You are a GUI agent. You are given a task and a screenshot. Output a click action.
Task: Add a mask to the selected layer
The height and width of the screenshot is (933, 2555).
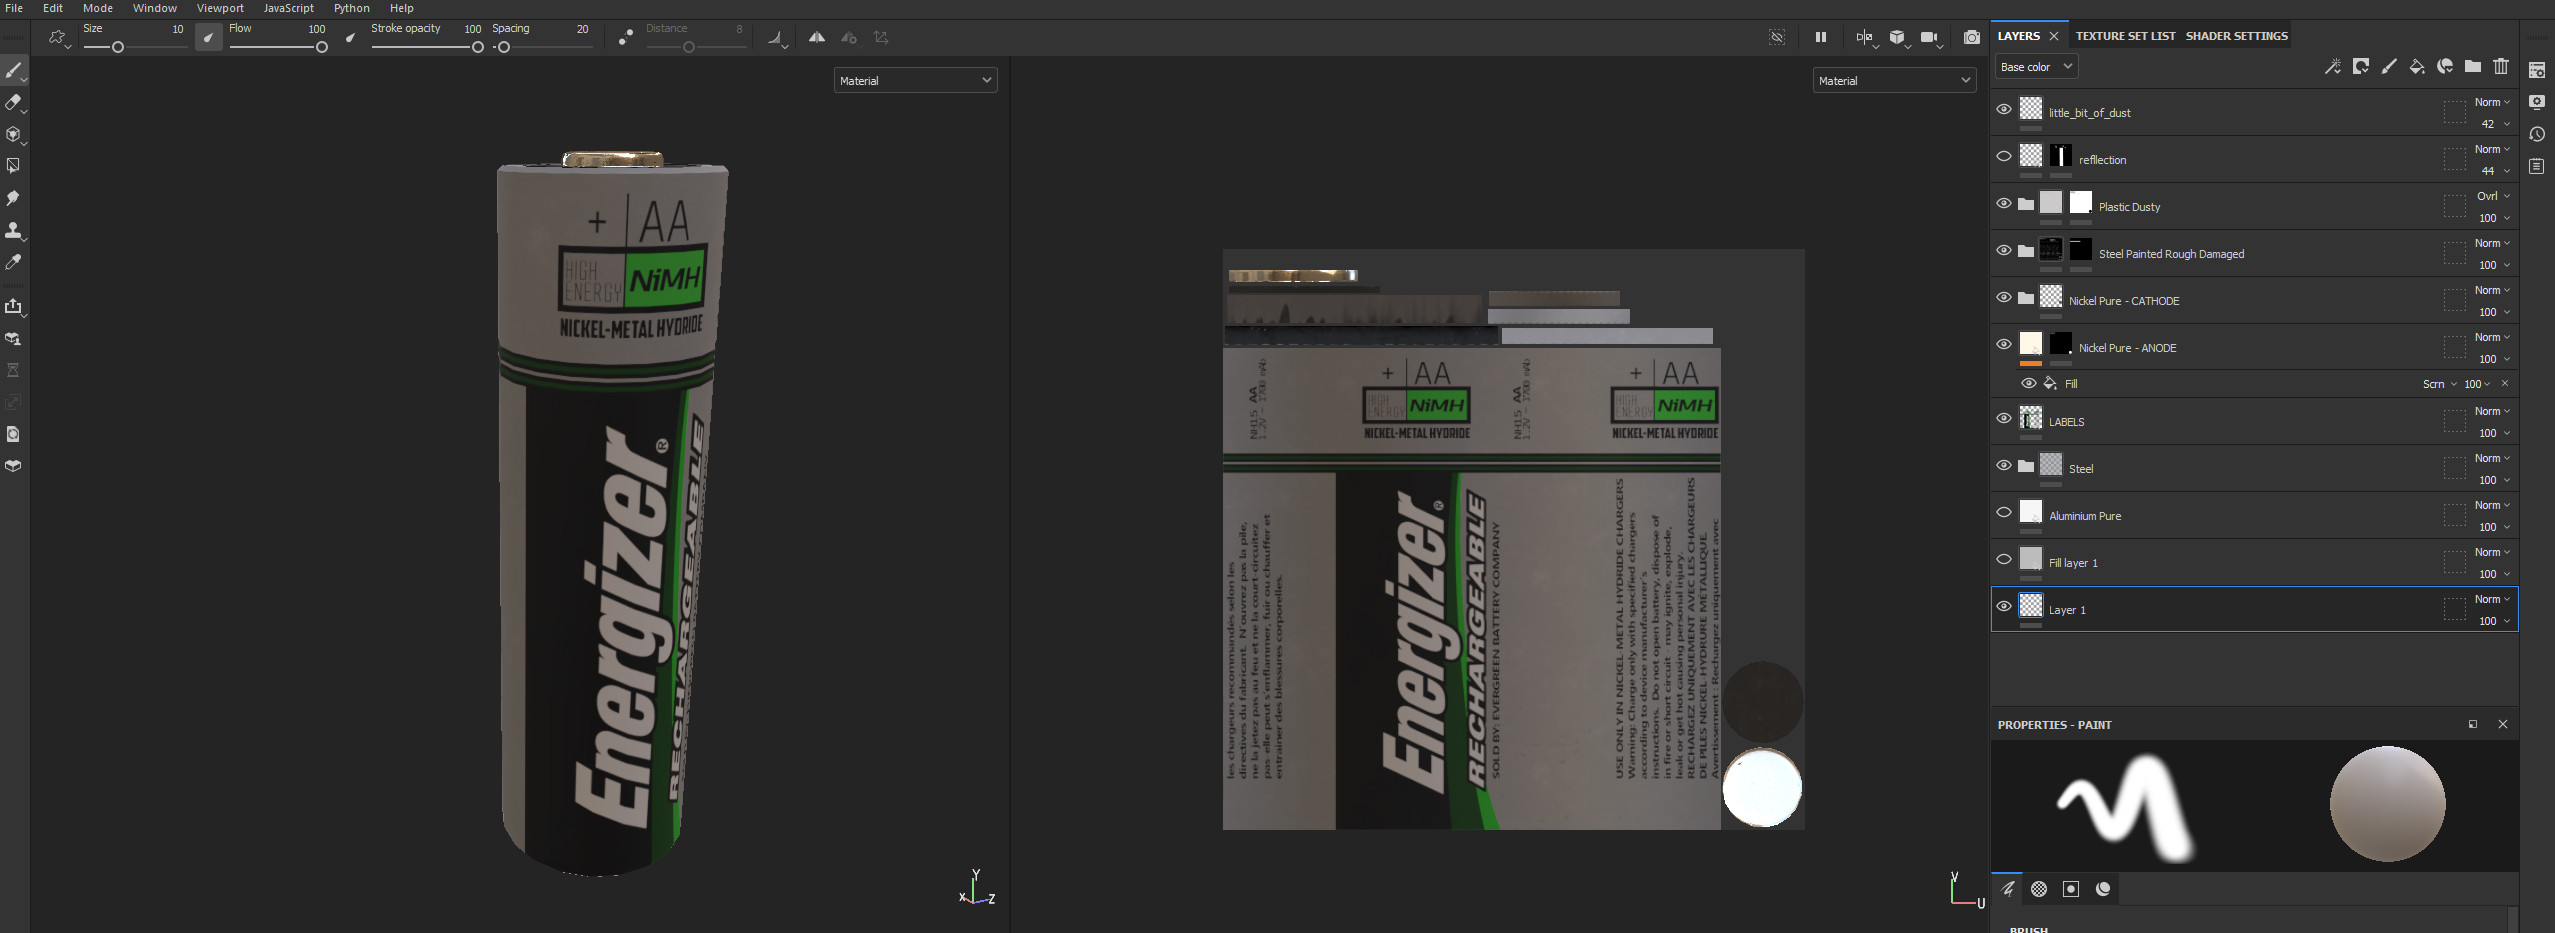tap(2360, 66)
